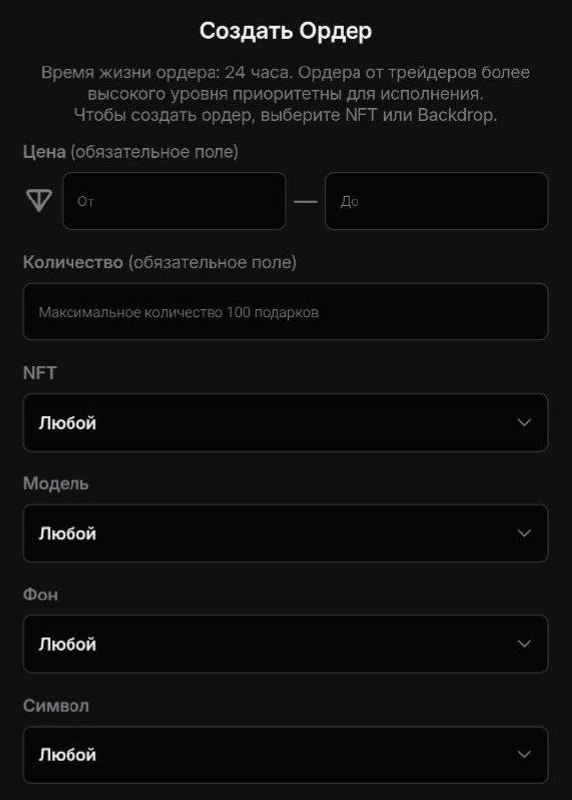The height and width of the screenshot is (800, 572).
Task: Click the chevron arrow in NFT selector
Action: [x=524, y=422]
